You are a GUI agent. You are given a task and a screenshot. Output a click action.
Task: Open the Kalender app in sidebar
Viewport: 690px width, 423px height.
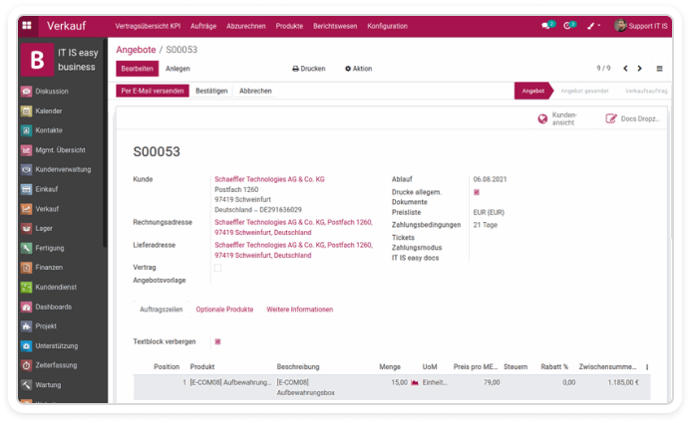tap(48, 110)
